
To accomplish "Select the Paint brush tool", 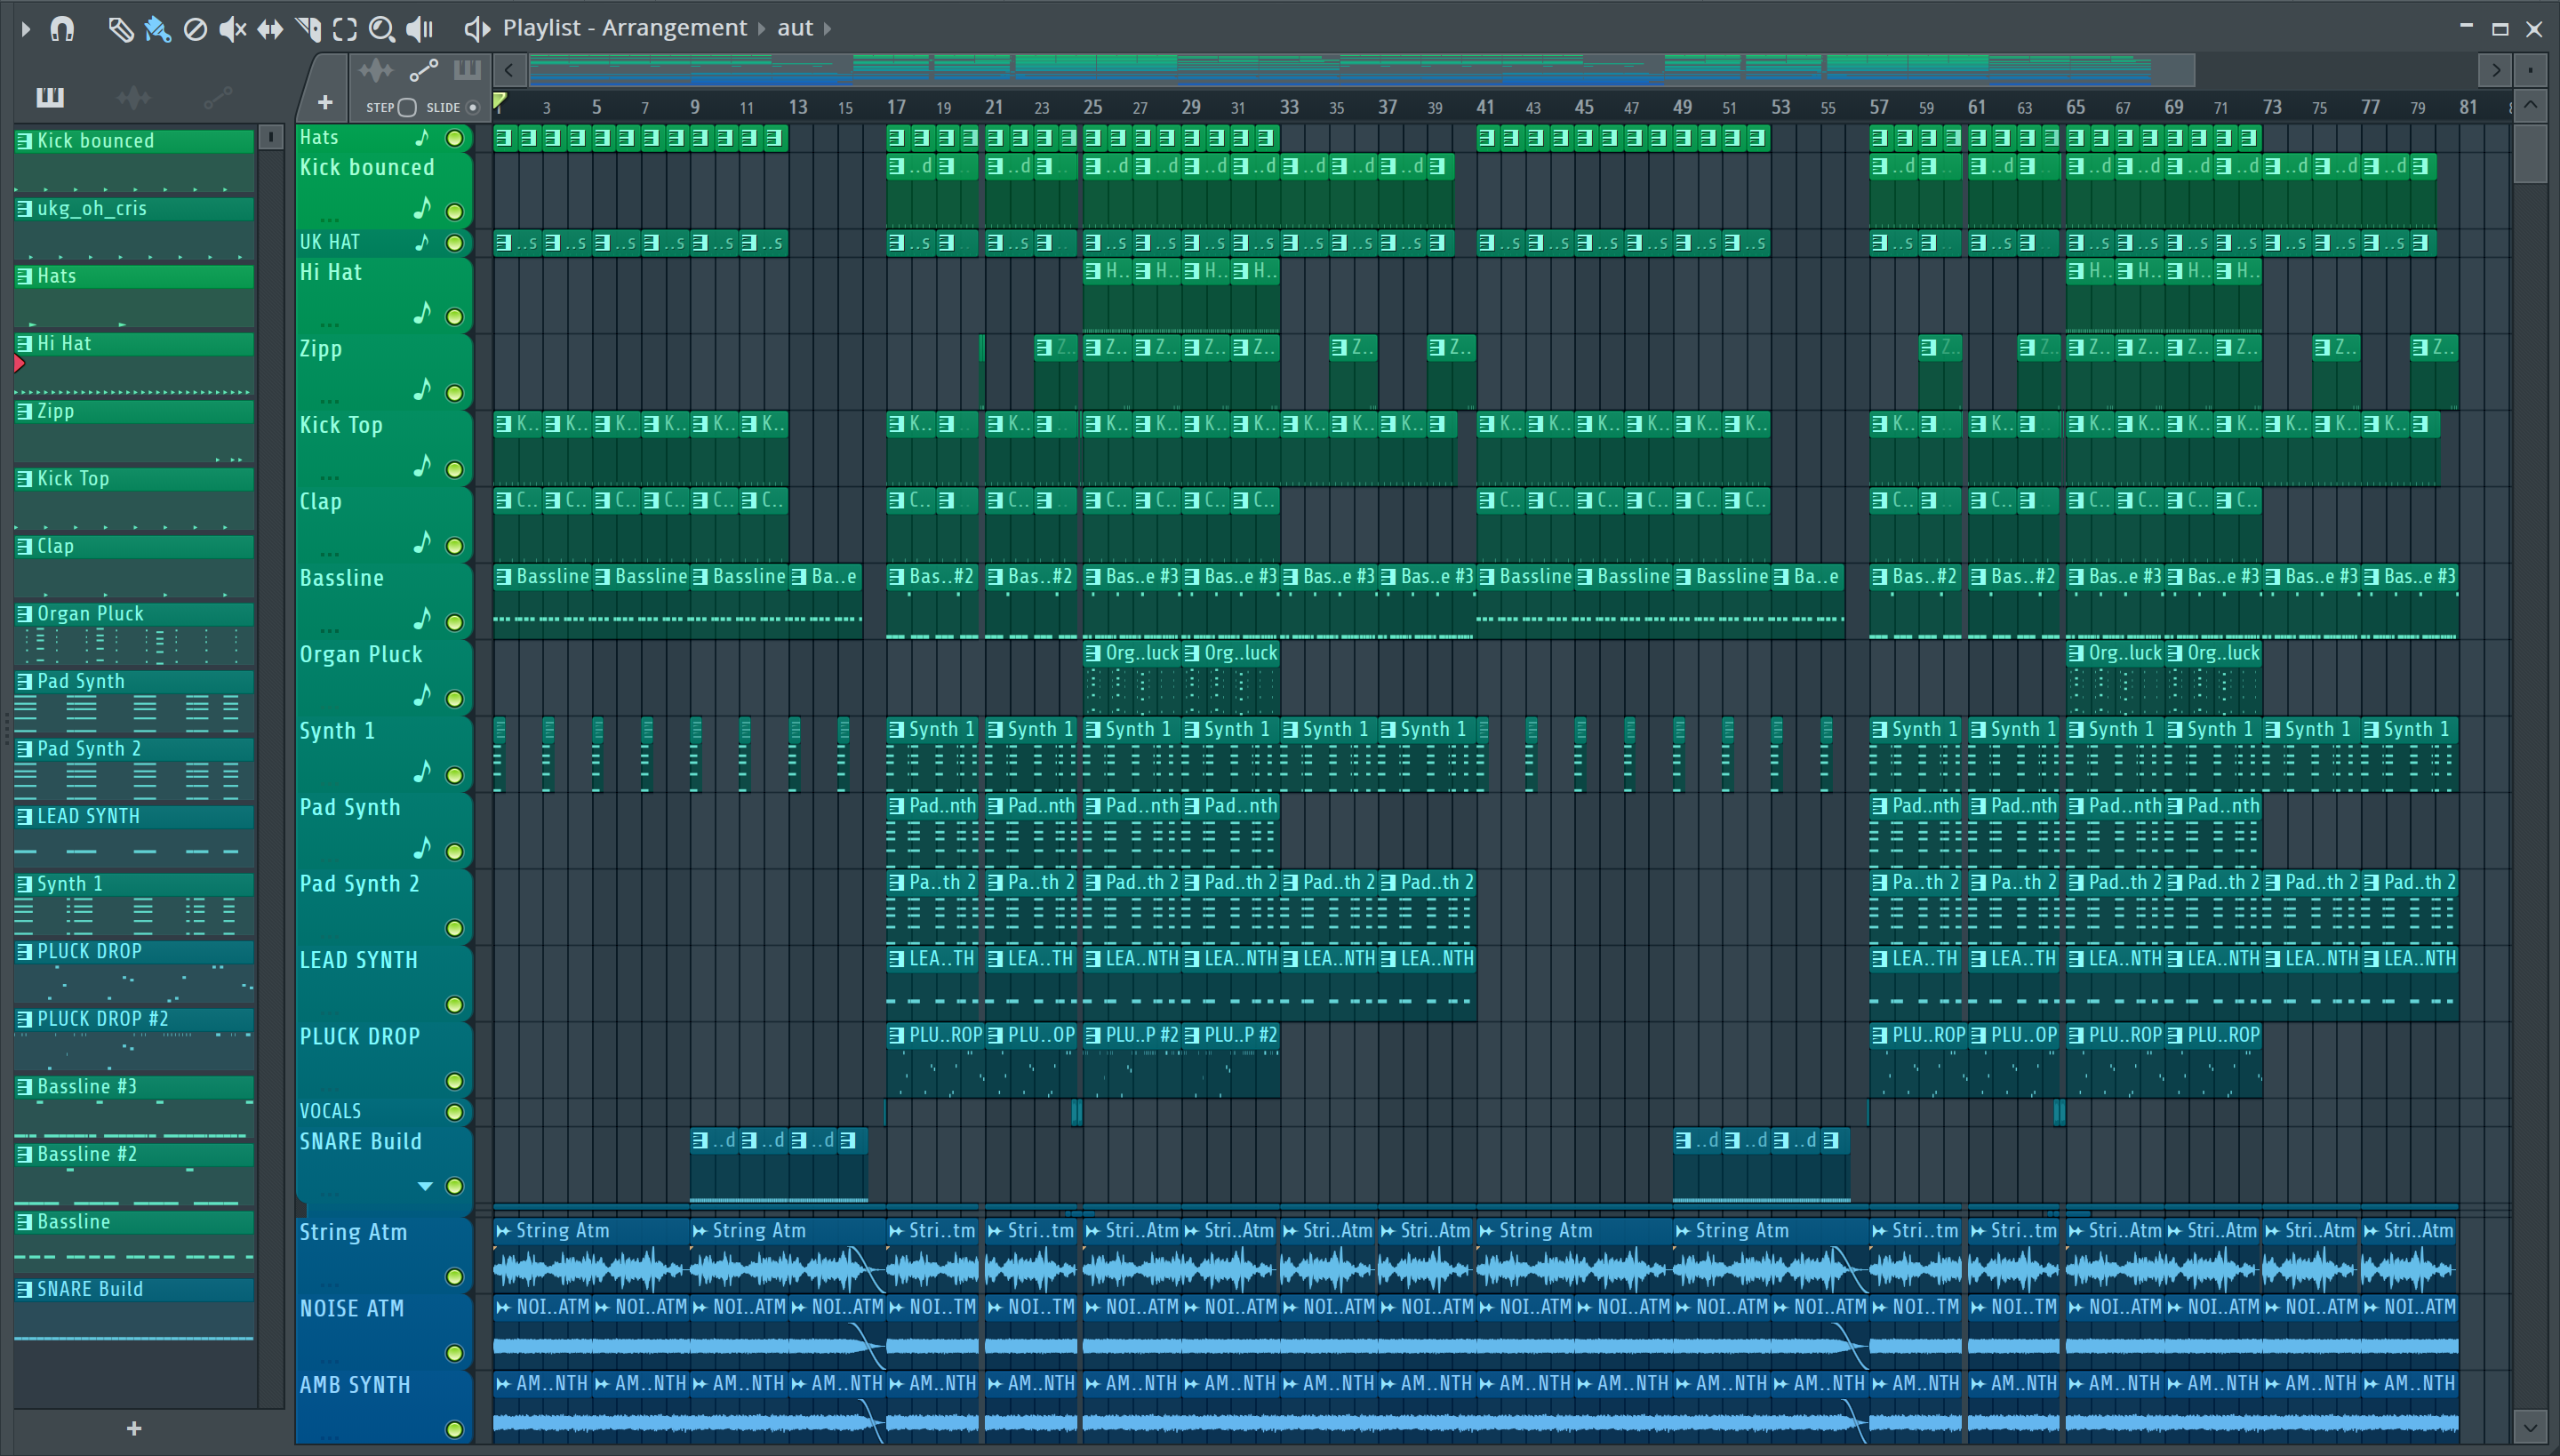I will click(x=157, y=29).
